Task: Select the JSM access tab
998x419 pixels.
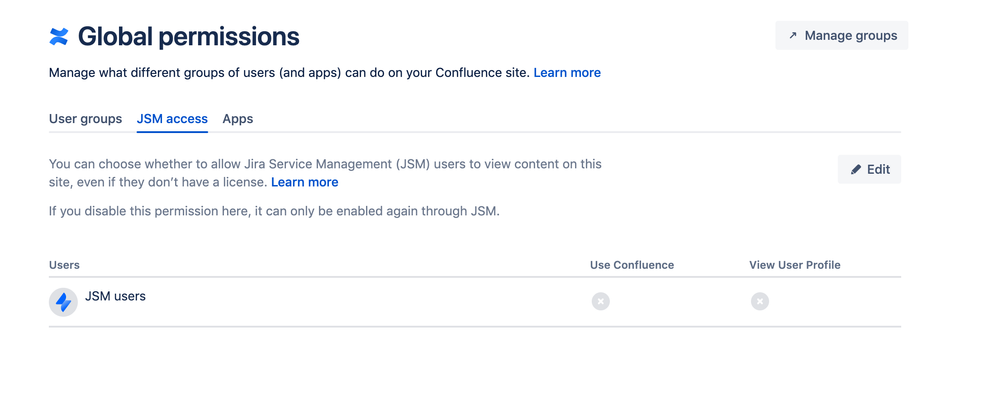Action: (x=172, y=119)
